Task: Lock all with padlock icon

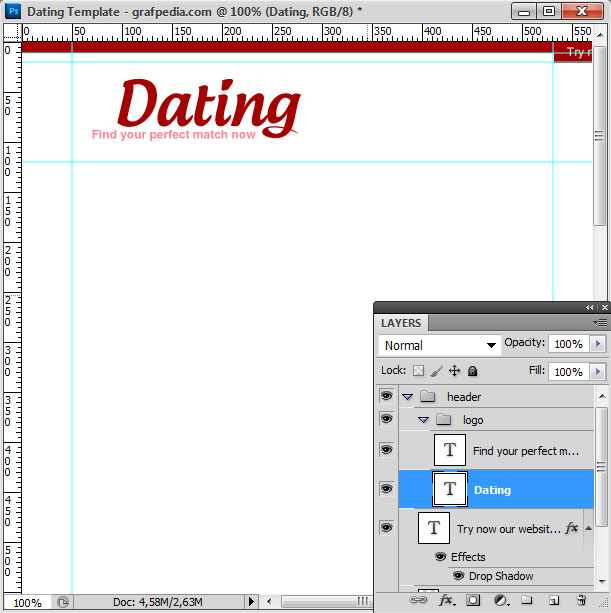Action: 473,371
